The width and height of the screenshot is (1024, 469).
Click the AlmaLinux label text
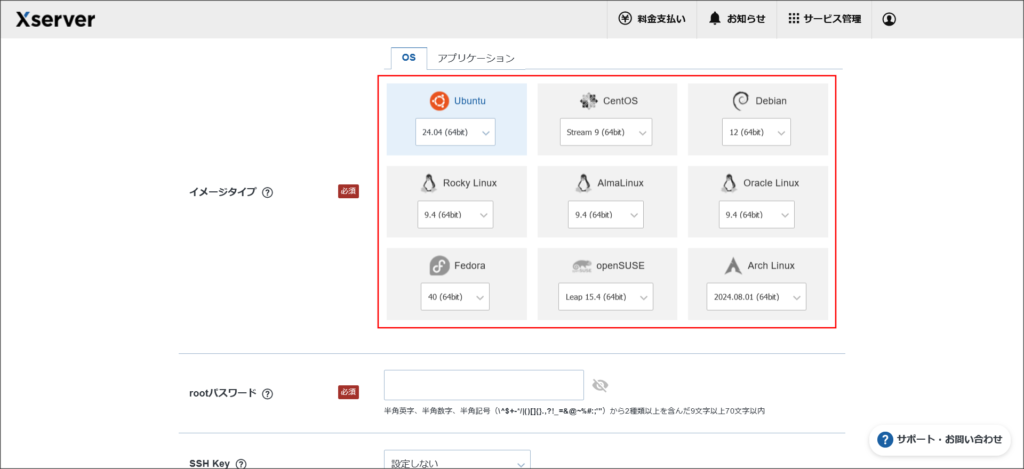620,184
